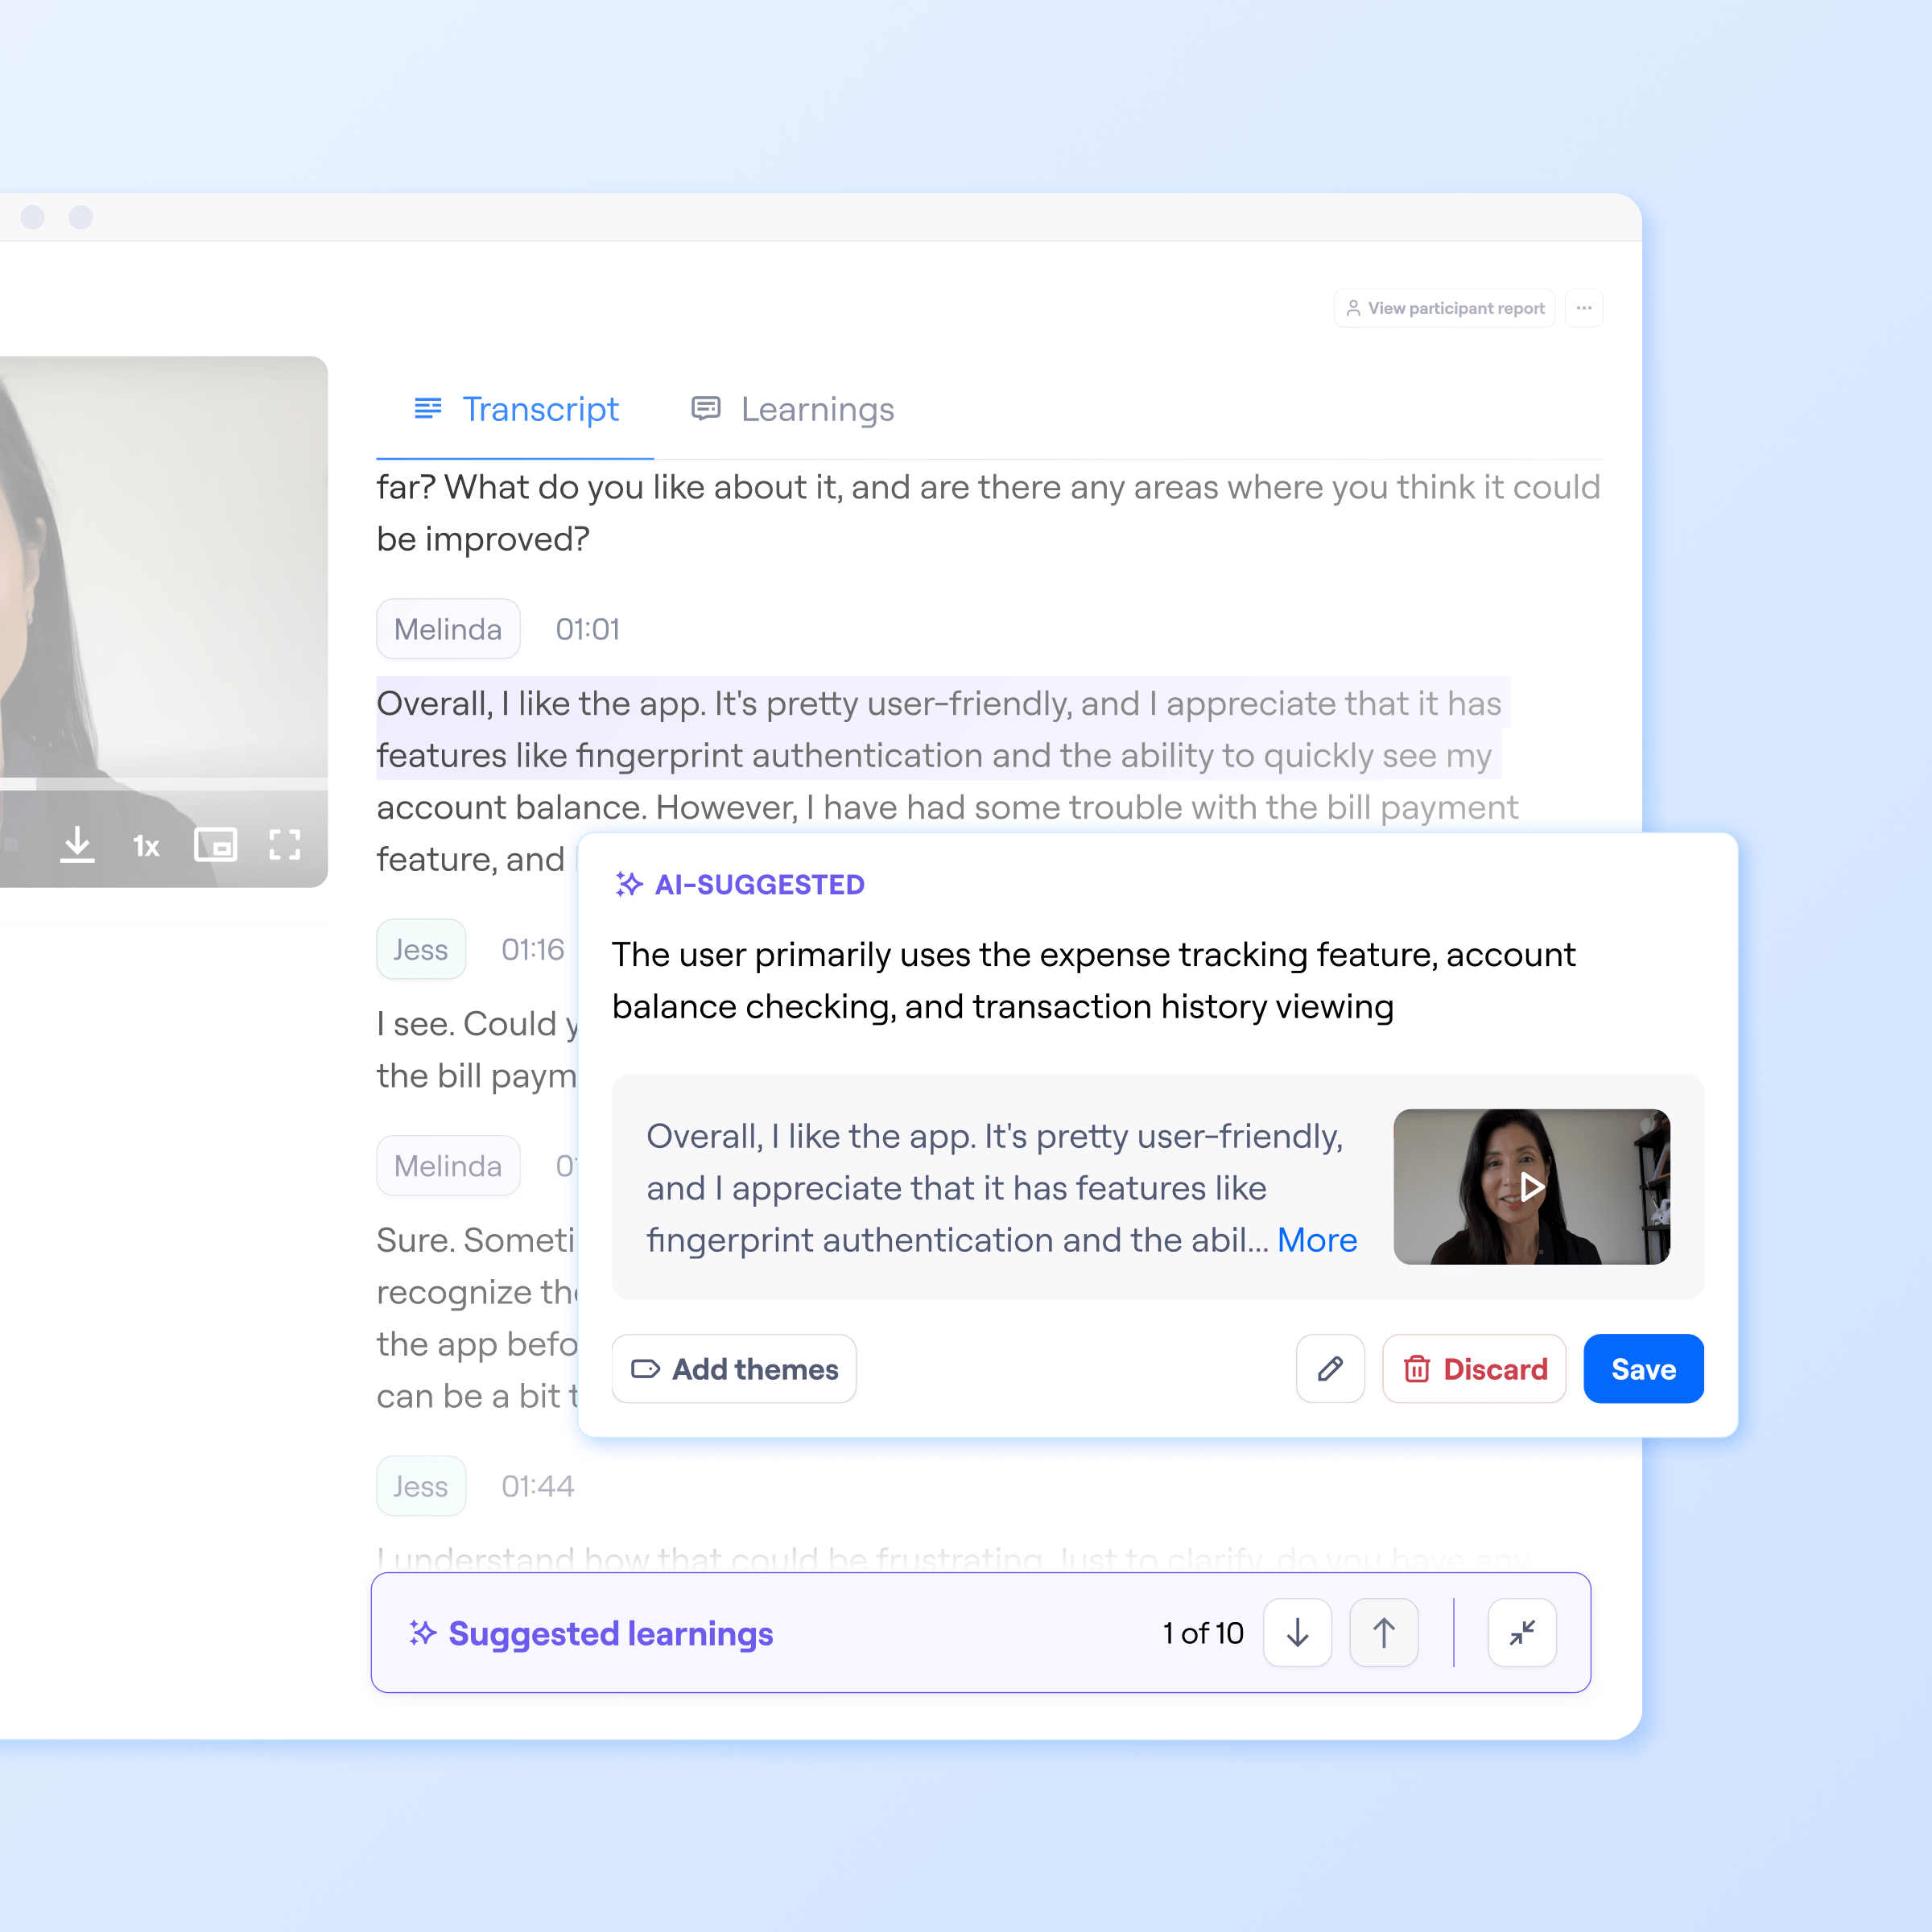
Task: Edit the AI-suggested learning with pencil icon
Action: tap(1330, 1369)
